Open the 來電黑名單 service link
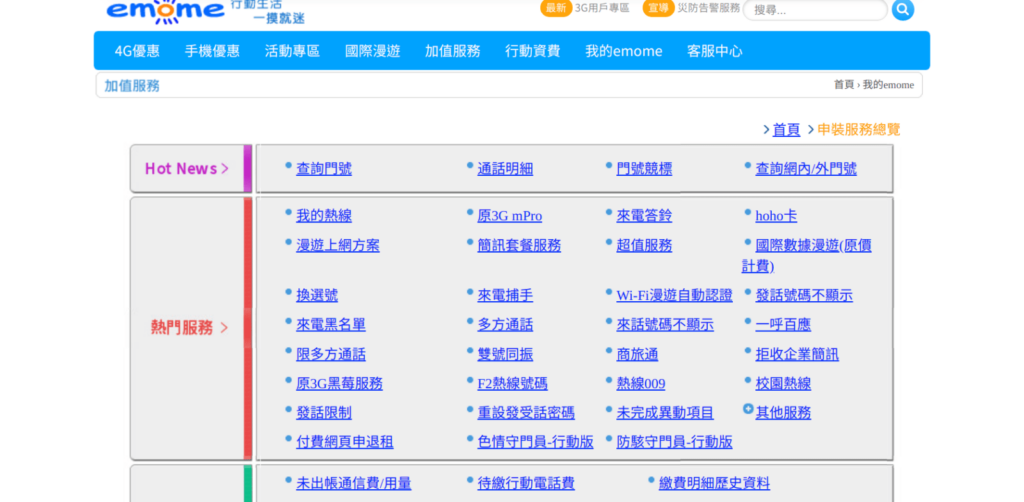 (x=331, y=325)
